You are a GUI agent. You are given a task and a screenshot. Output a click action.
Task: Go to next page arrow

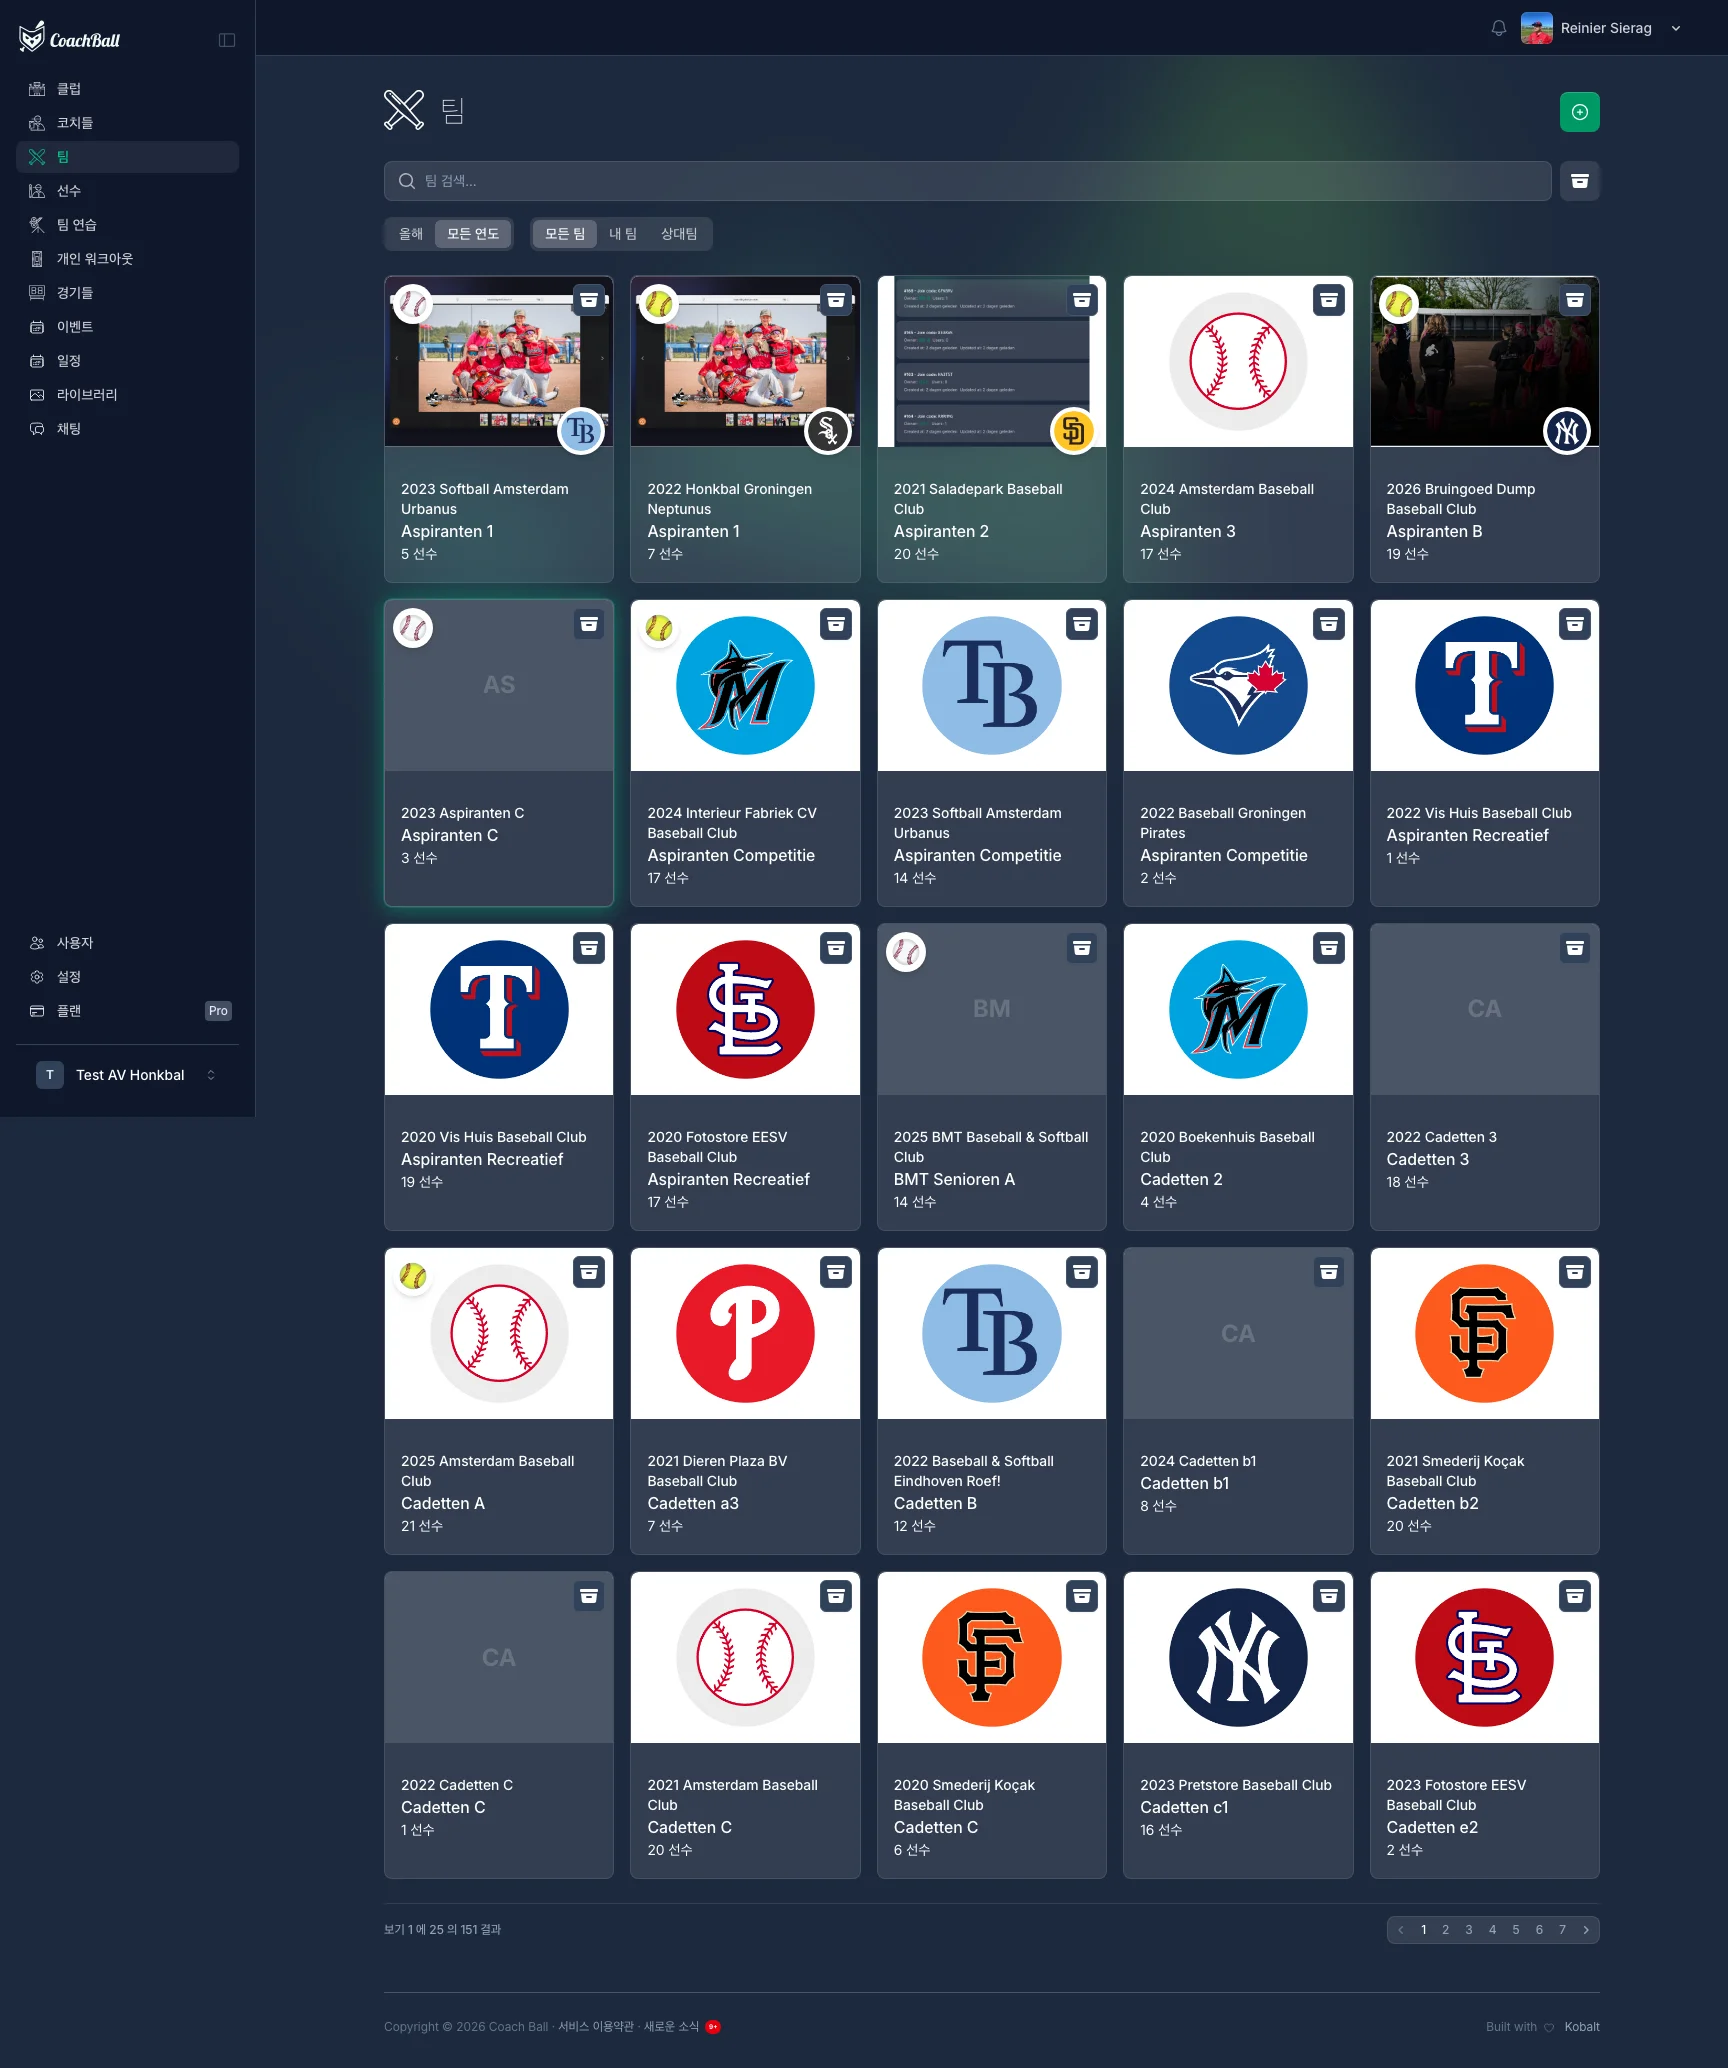click(1586, 1930)
